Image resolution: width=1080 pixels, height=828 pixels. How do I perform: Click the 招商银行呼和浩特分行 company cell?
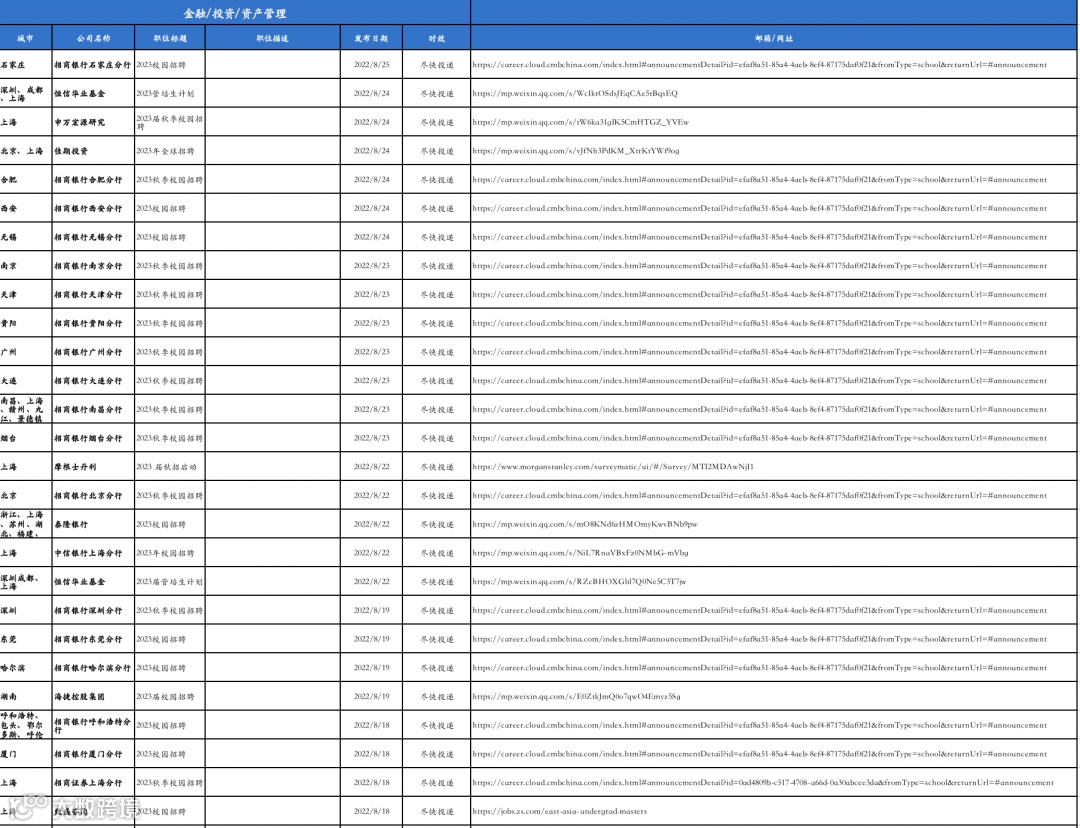coord(93,725)
